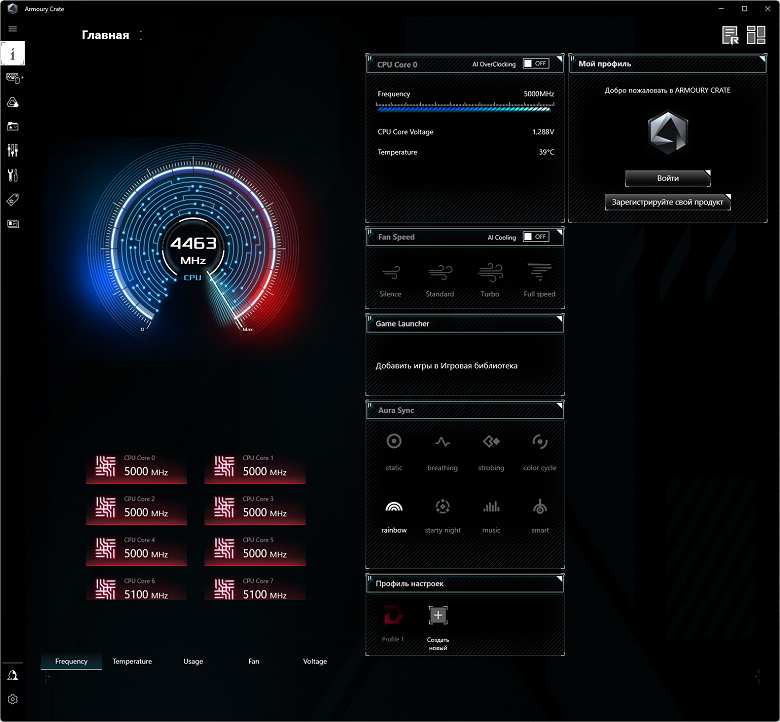Expand the Game Launcher panel corner
Screen dimensions: 780x722
[559, 317]
